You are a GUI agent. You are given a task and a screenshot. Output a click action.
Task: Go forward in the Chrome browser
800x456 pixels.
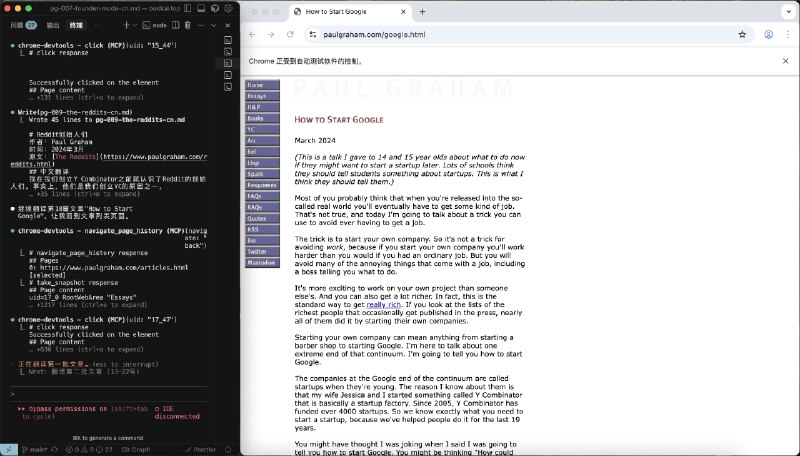271,35
